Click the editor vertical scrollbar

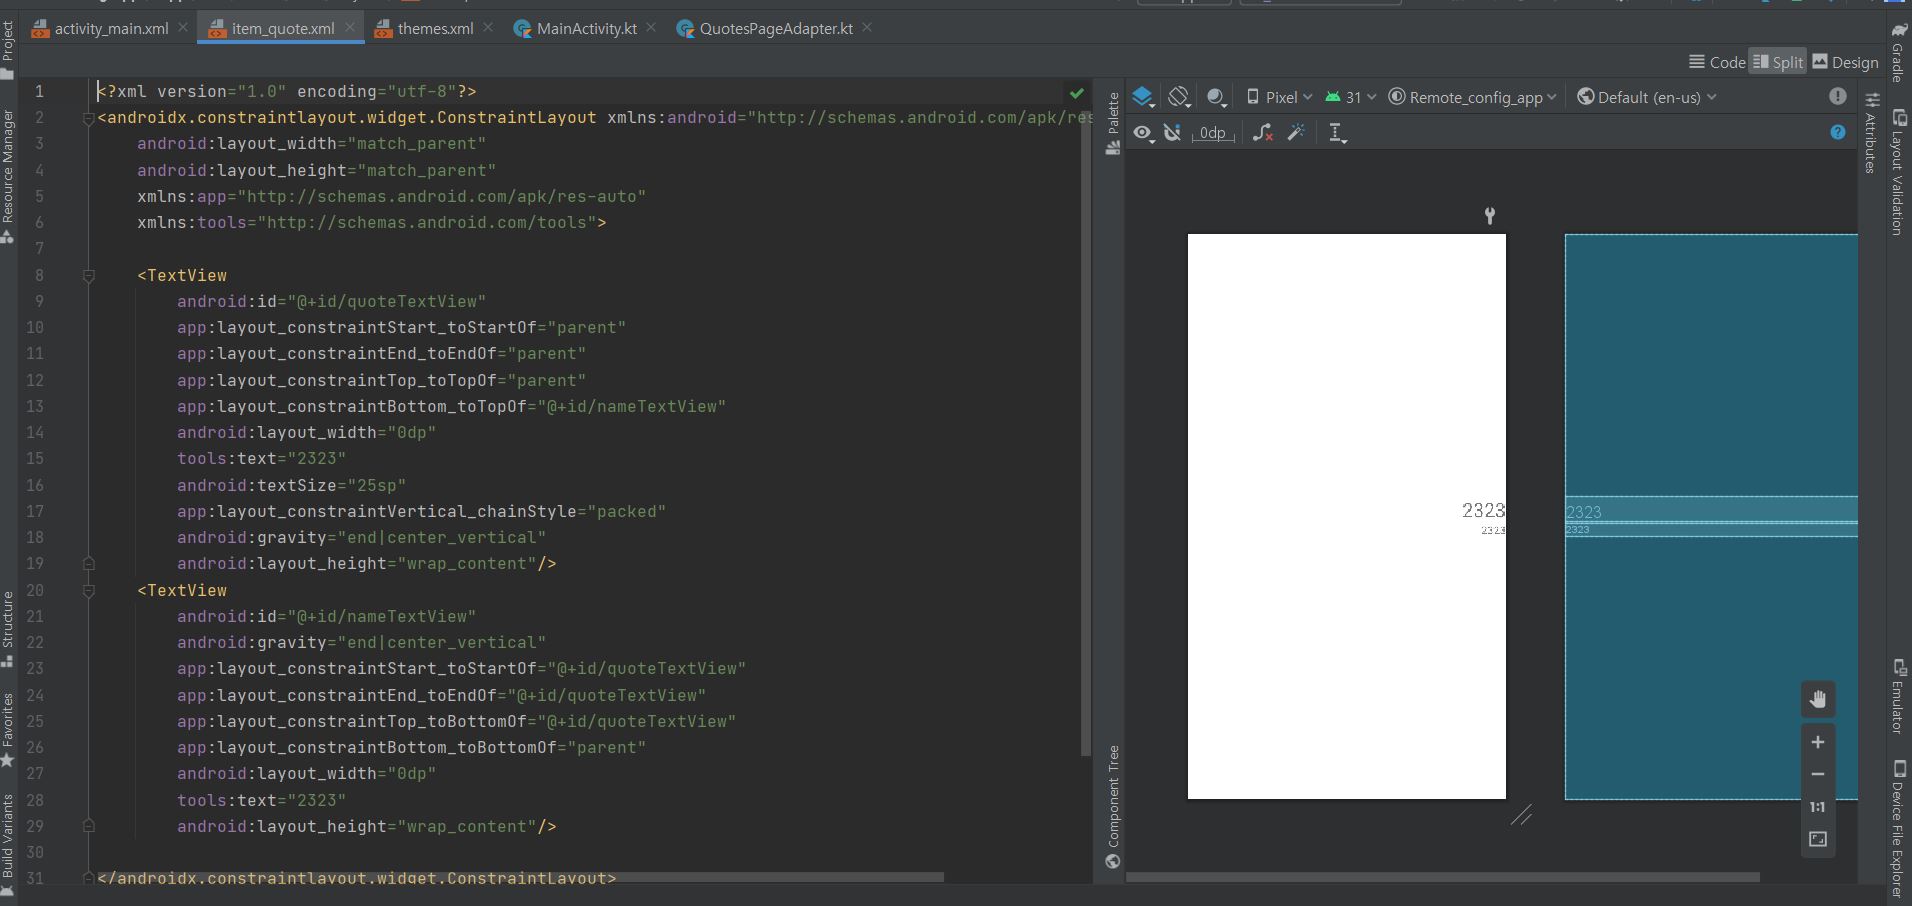(1086, 431)
